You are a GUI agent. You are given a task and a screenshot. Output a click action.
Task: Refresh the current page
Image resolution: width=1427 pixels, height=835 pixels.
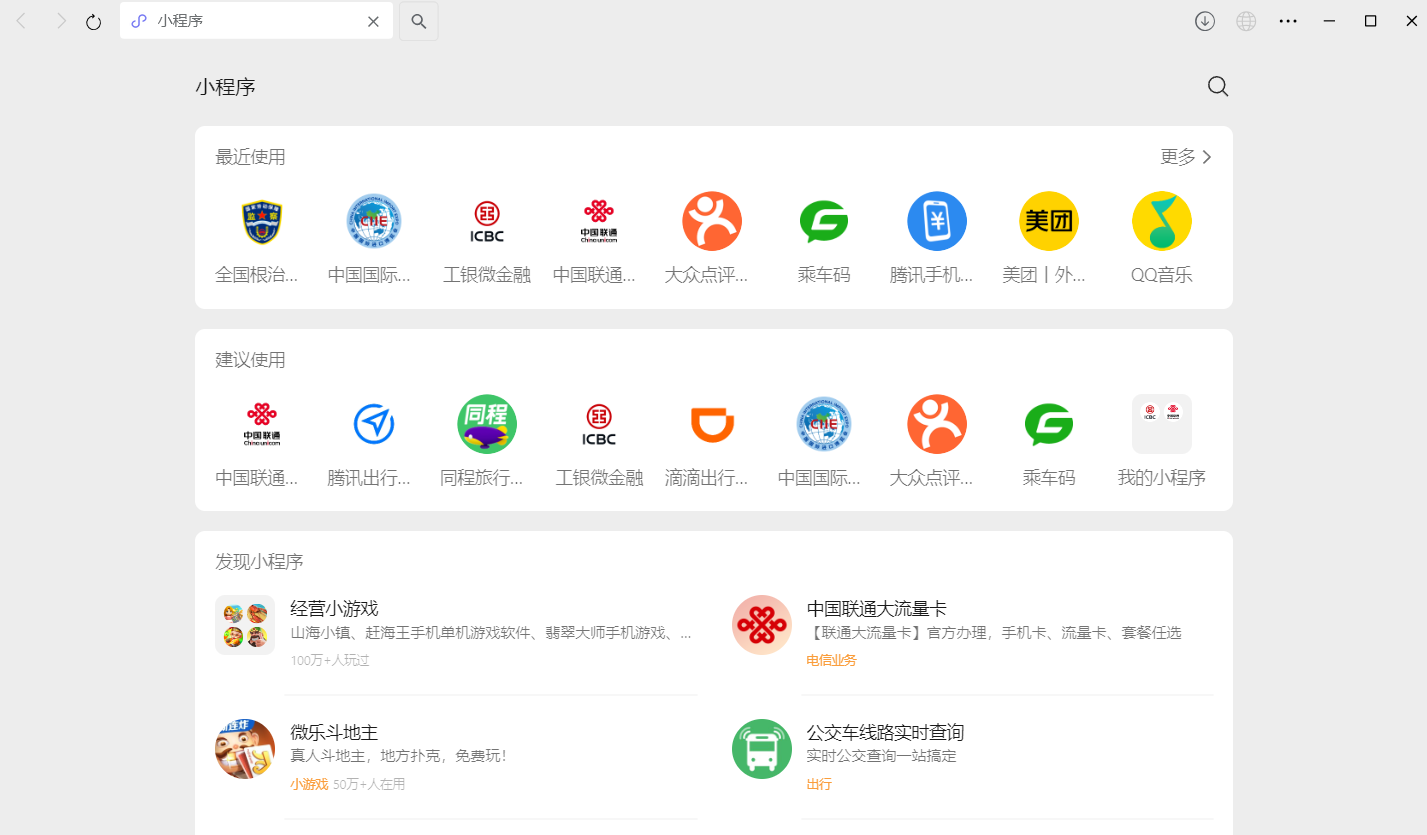click(x=94, y=21)
